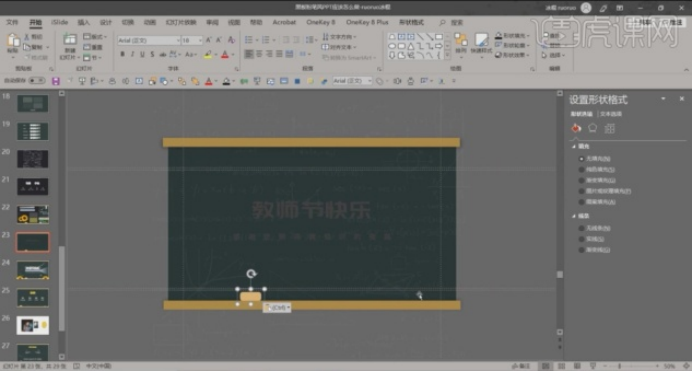692x371 pixels.
Task: Click the rotate handle of selected shape
Action: (251, 274)
